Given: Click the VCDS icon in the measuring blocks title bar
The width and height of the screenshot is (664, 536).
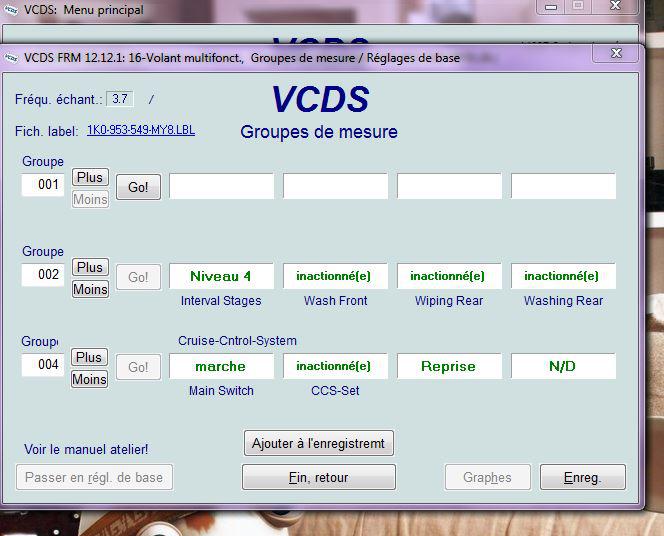Looking at the screenshot, I should pyautogui.click(x=11, y=57).
